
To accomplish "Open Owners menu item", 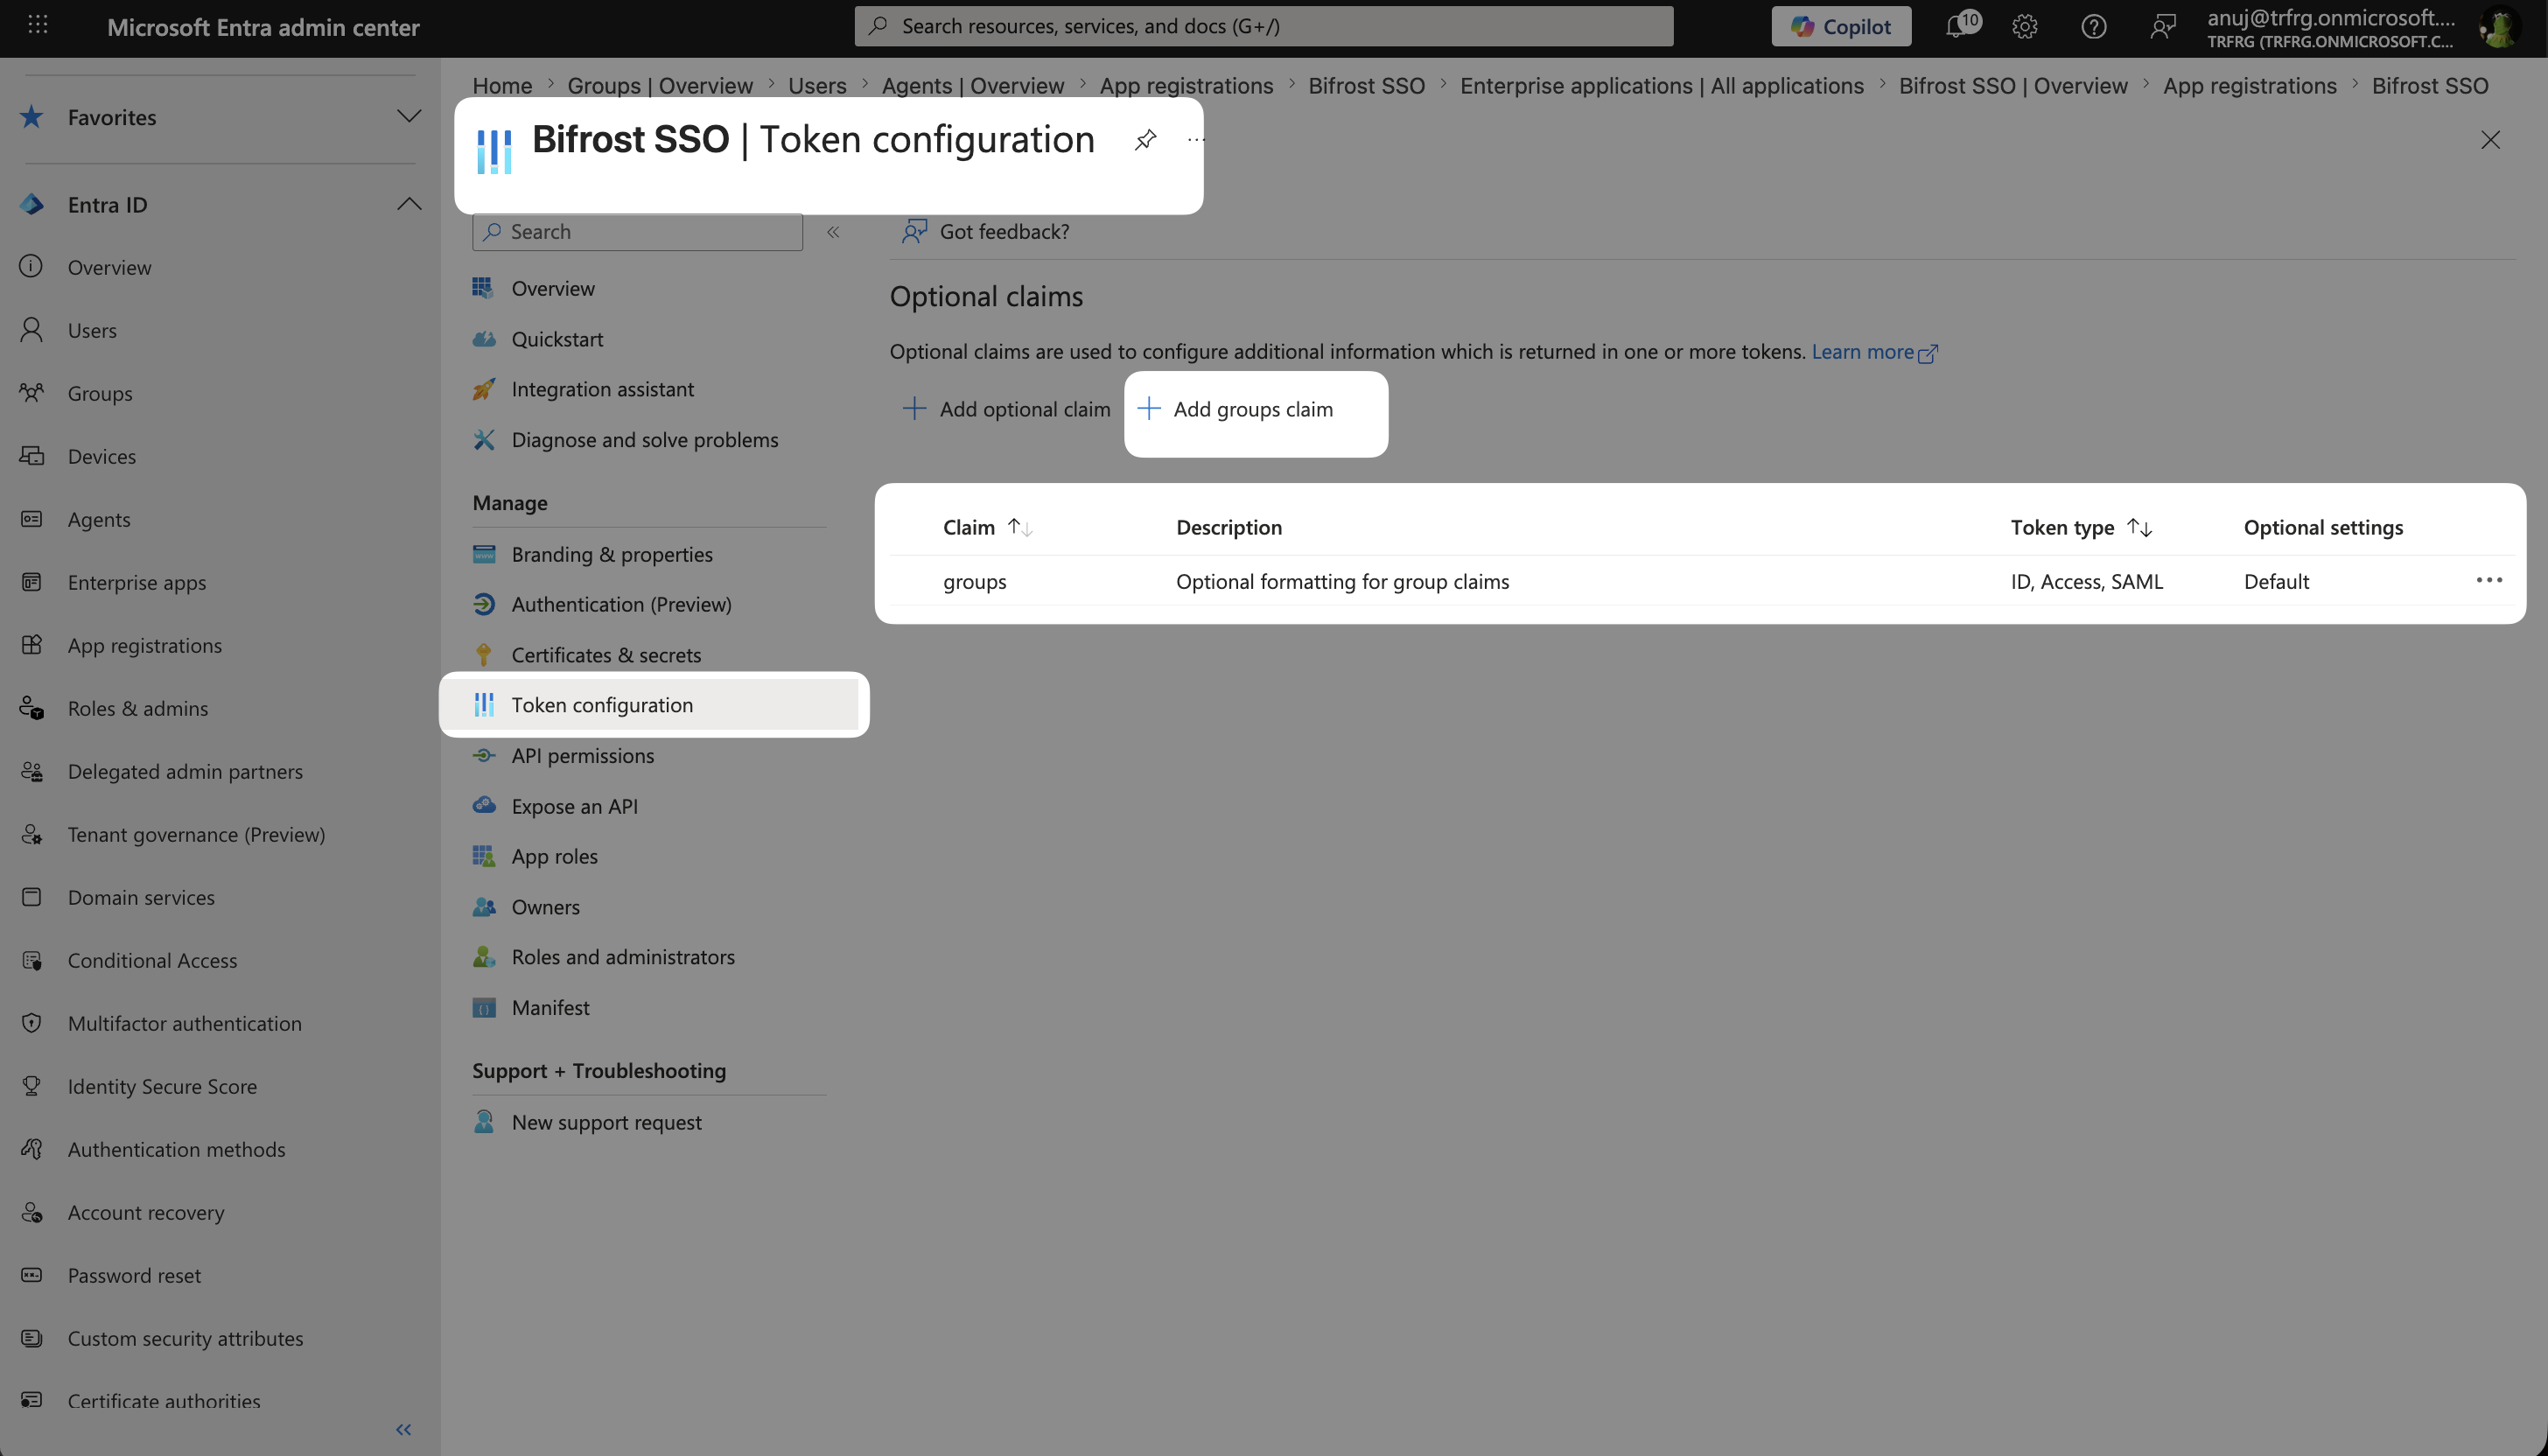I will 545,907.
